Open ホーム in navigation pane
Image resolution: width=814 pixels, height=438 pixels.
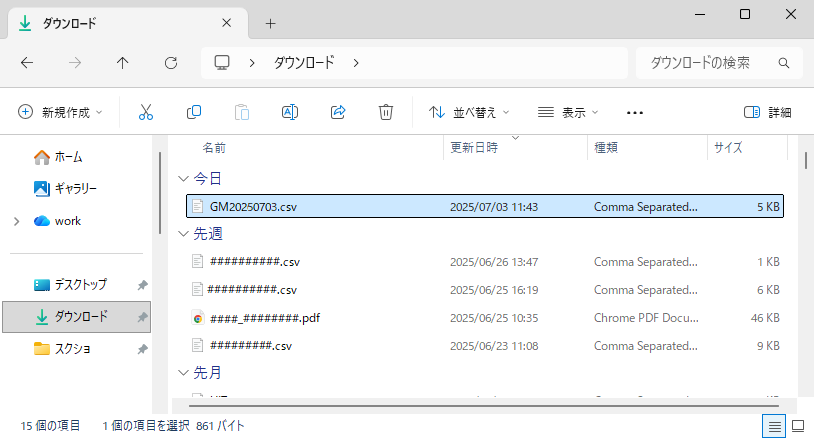point(58,157)
